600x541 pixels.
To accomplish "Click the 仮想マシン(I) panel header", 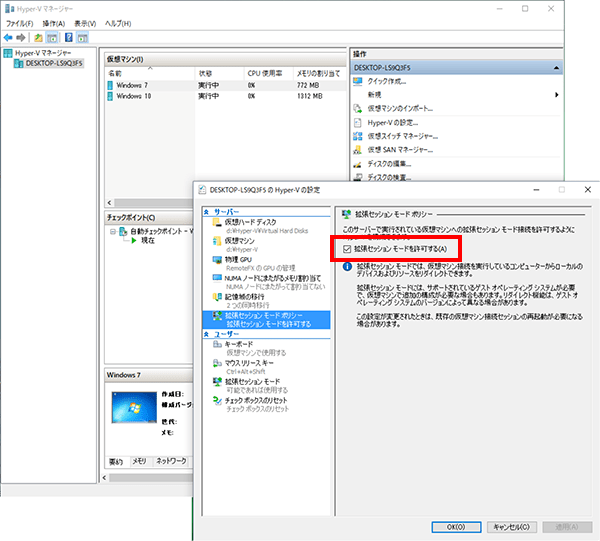I will click(225, 59).
